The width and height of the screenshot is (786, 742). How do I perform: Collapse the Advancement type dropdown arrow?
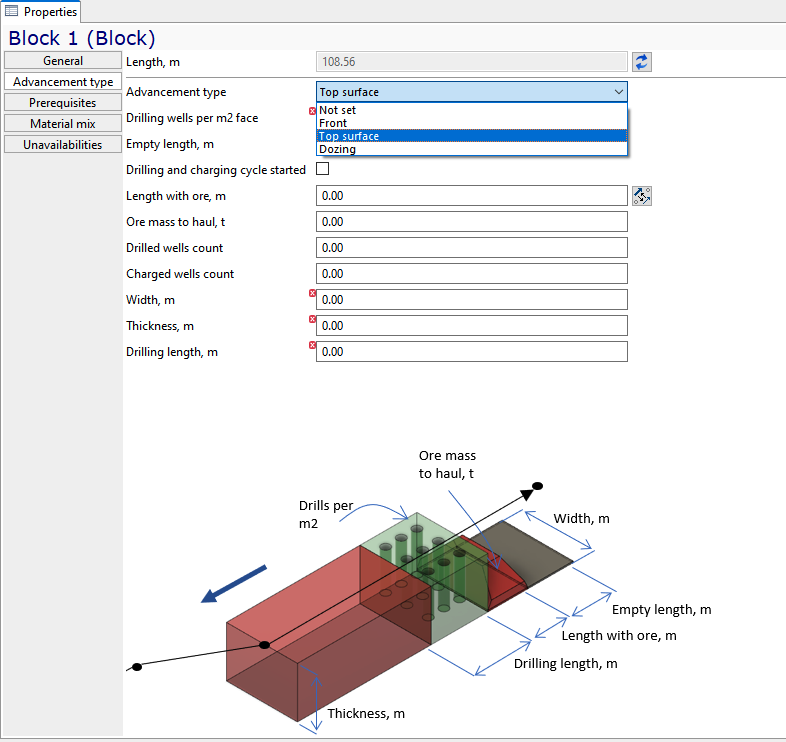coord(619,92)
